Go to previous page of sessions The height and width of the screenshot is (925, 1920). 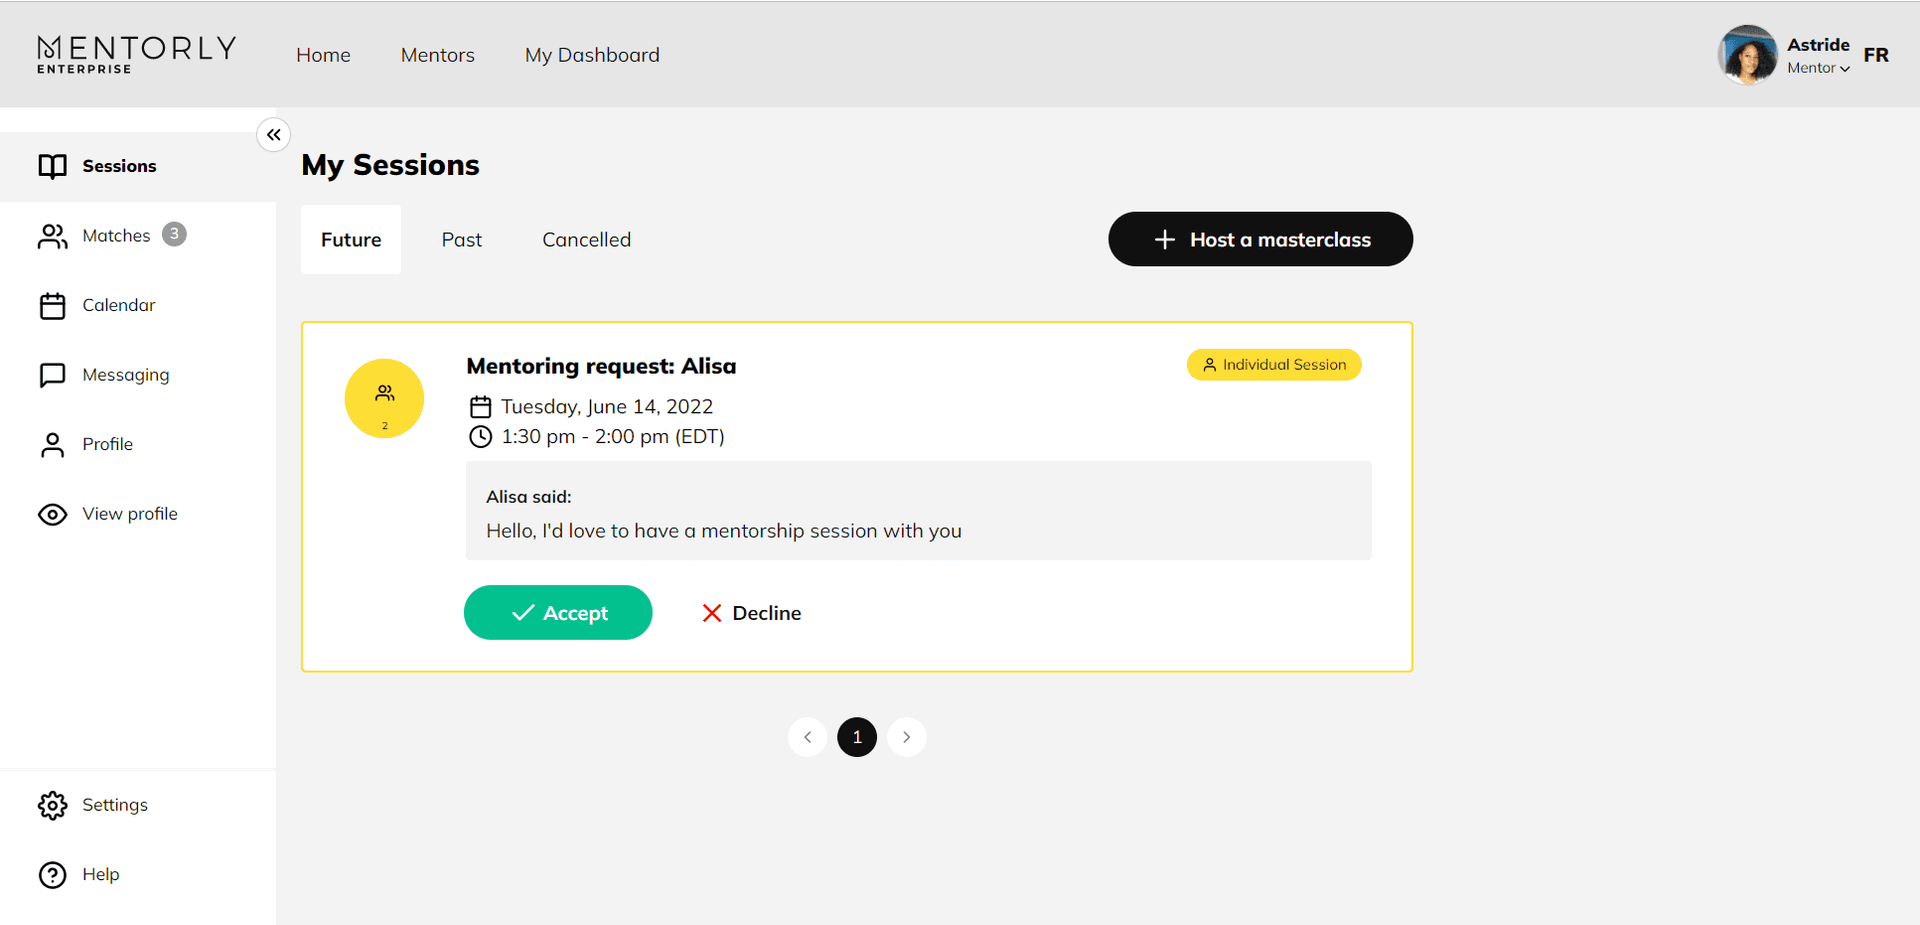[x=807, y=737]
